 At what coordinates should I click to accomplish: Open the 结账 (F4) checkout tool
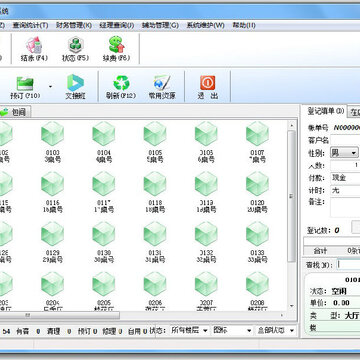(34, 49)
